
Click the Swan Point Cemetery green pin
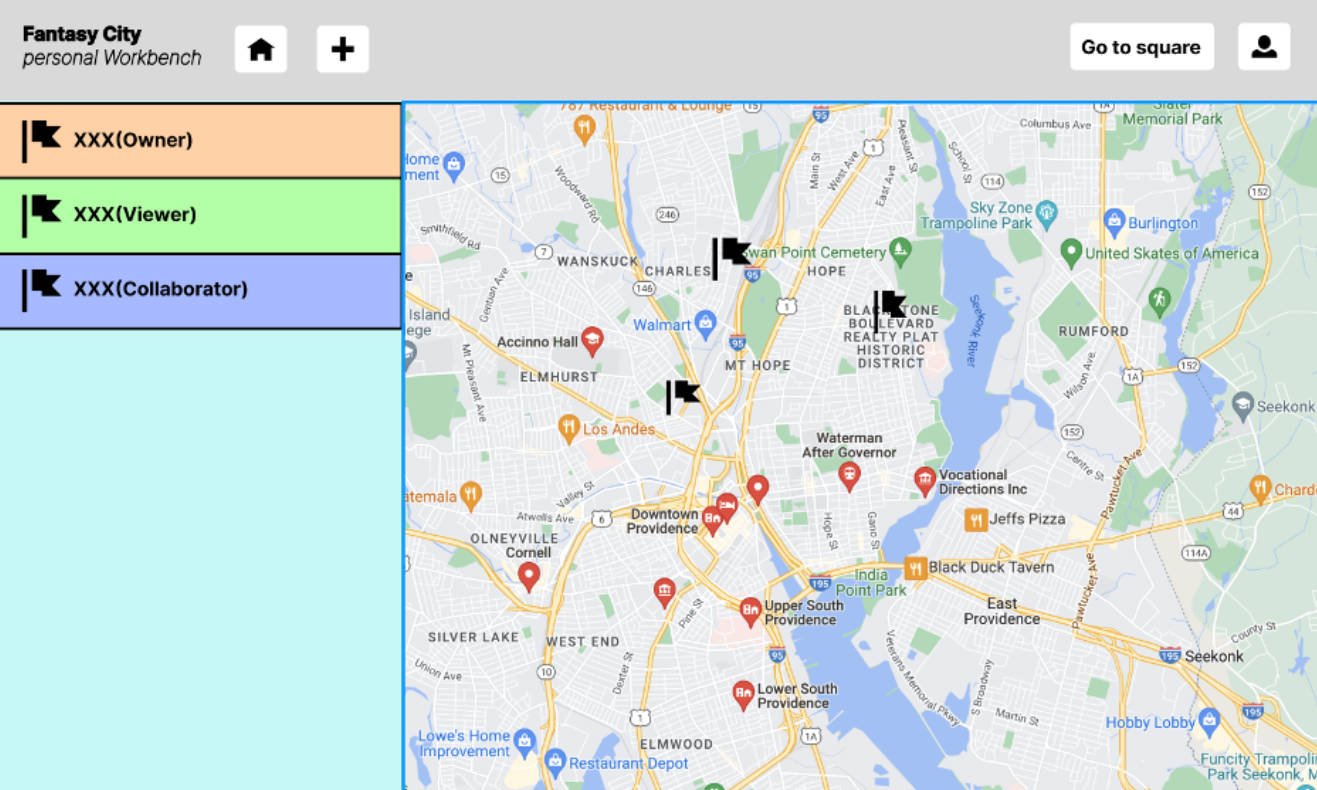pos(900,250)
